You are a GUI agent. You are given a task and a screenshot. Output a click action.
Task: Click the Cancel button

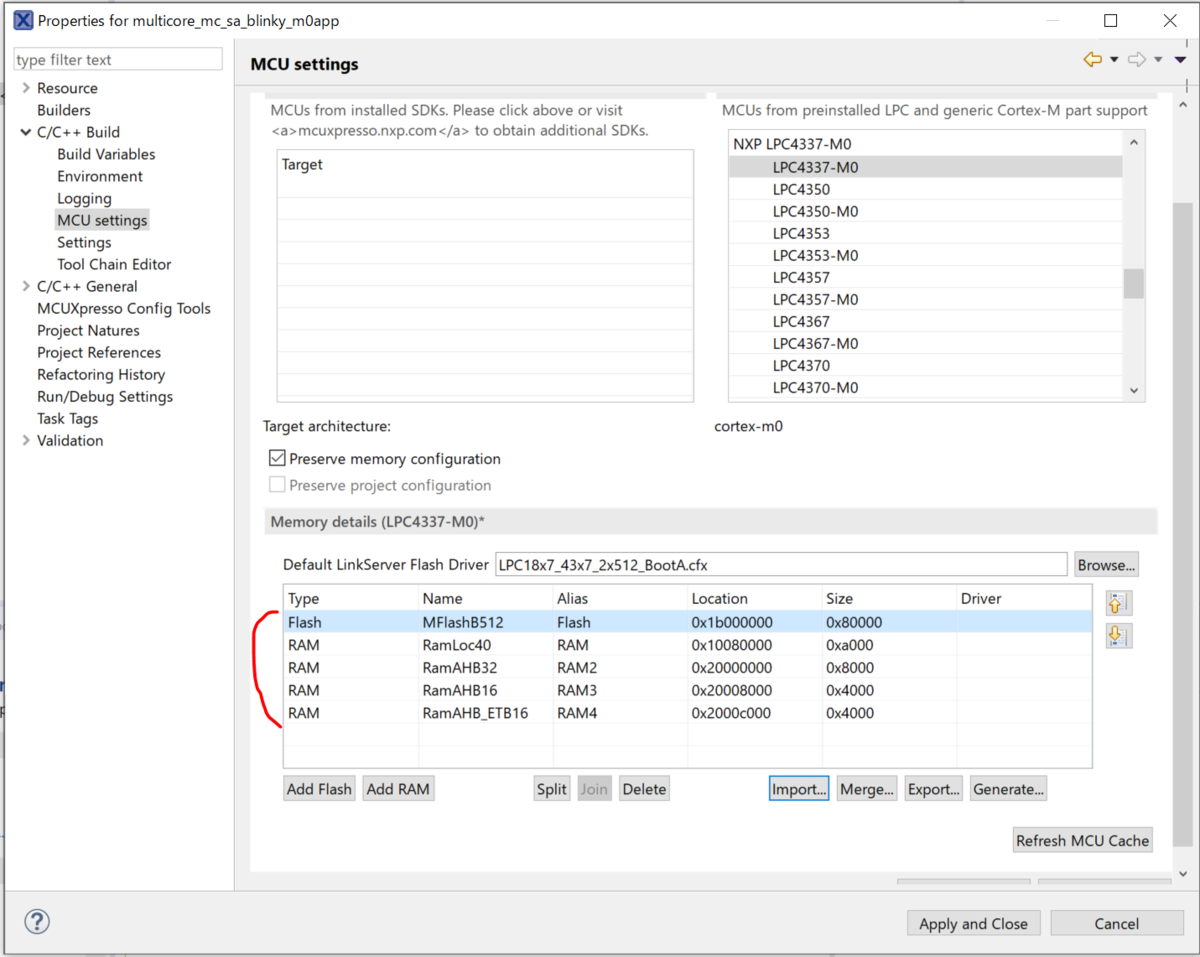(x=1117, y=923)
